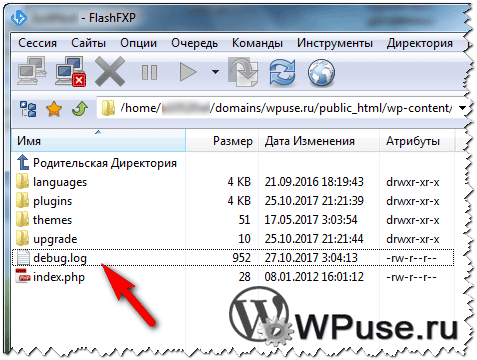Click size value 51 of themes
The image size is (477, 360).
click(x=245, y=220)
